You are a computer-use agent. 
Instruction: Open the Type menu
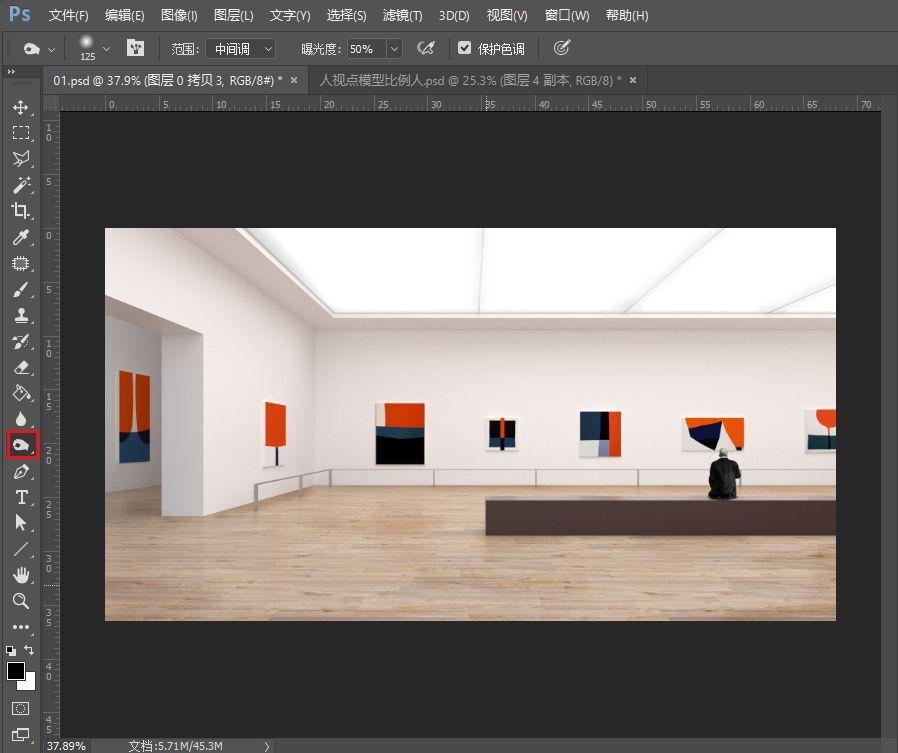pos(290,15)
